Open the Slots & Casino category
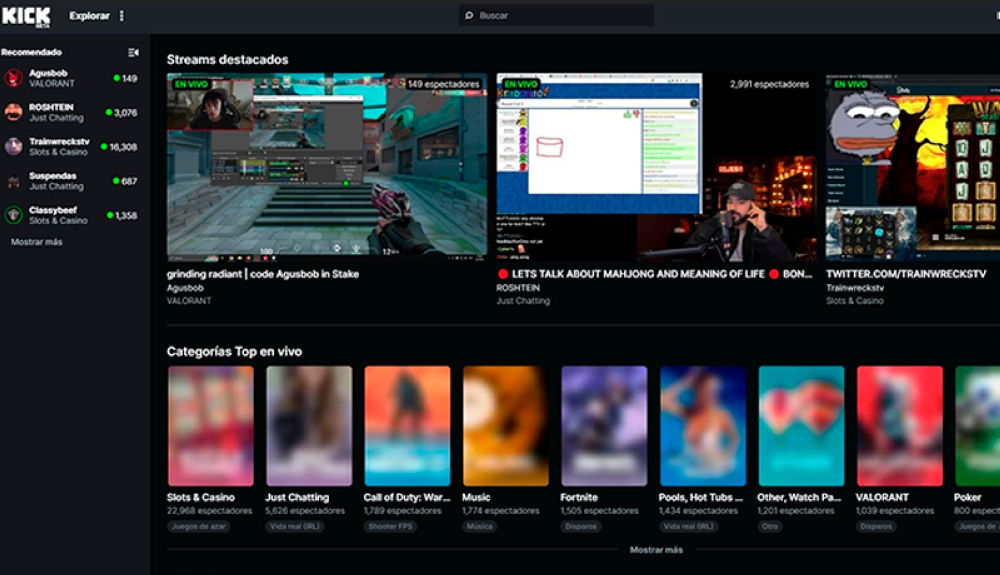The height and width of the screenshot is (575, 1000). [210, 426]
